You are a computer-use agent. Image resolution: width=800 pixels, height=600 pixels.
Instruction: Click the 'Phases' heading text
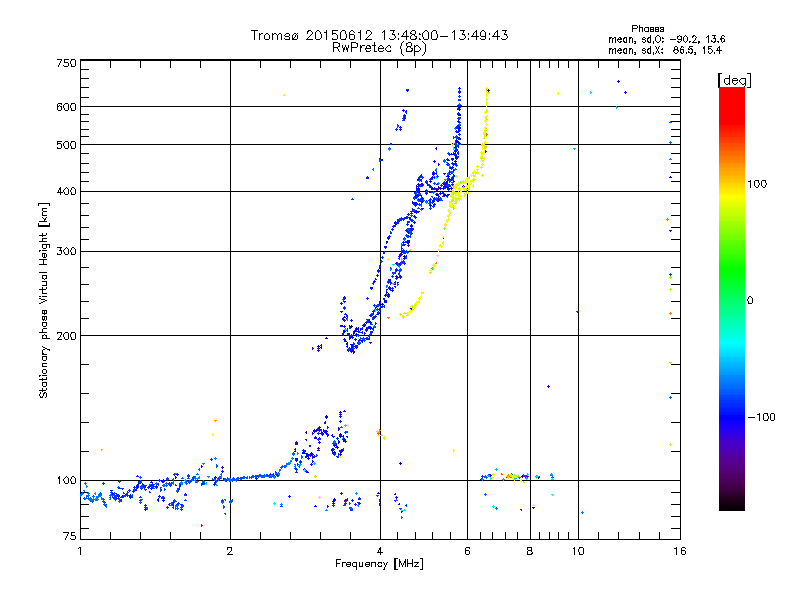647,29
